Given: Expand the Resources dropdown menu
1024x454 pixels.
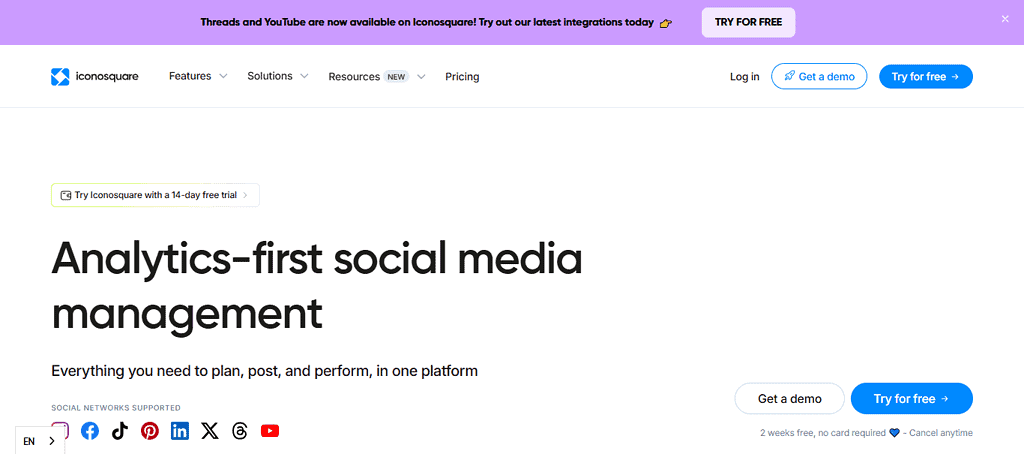Looking at the screenshot, I should [x=377, y=77].
